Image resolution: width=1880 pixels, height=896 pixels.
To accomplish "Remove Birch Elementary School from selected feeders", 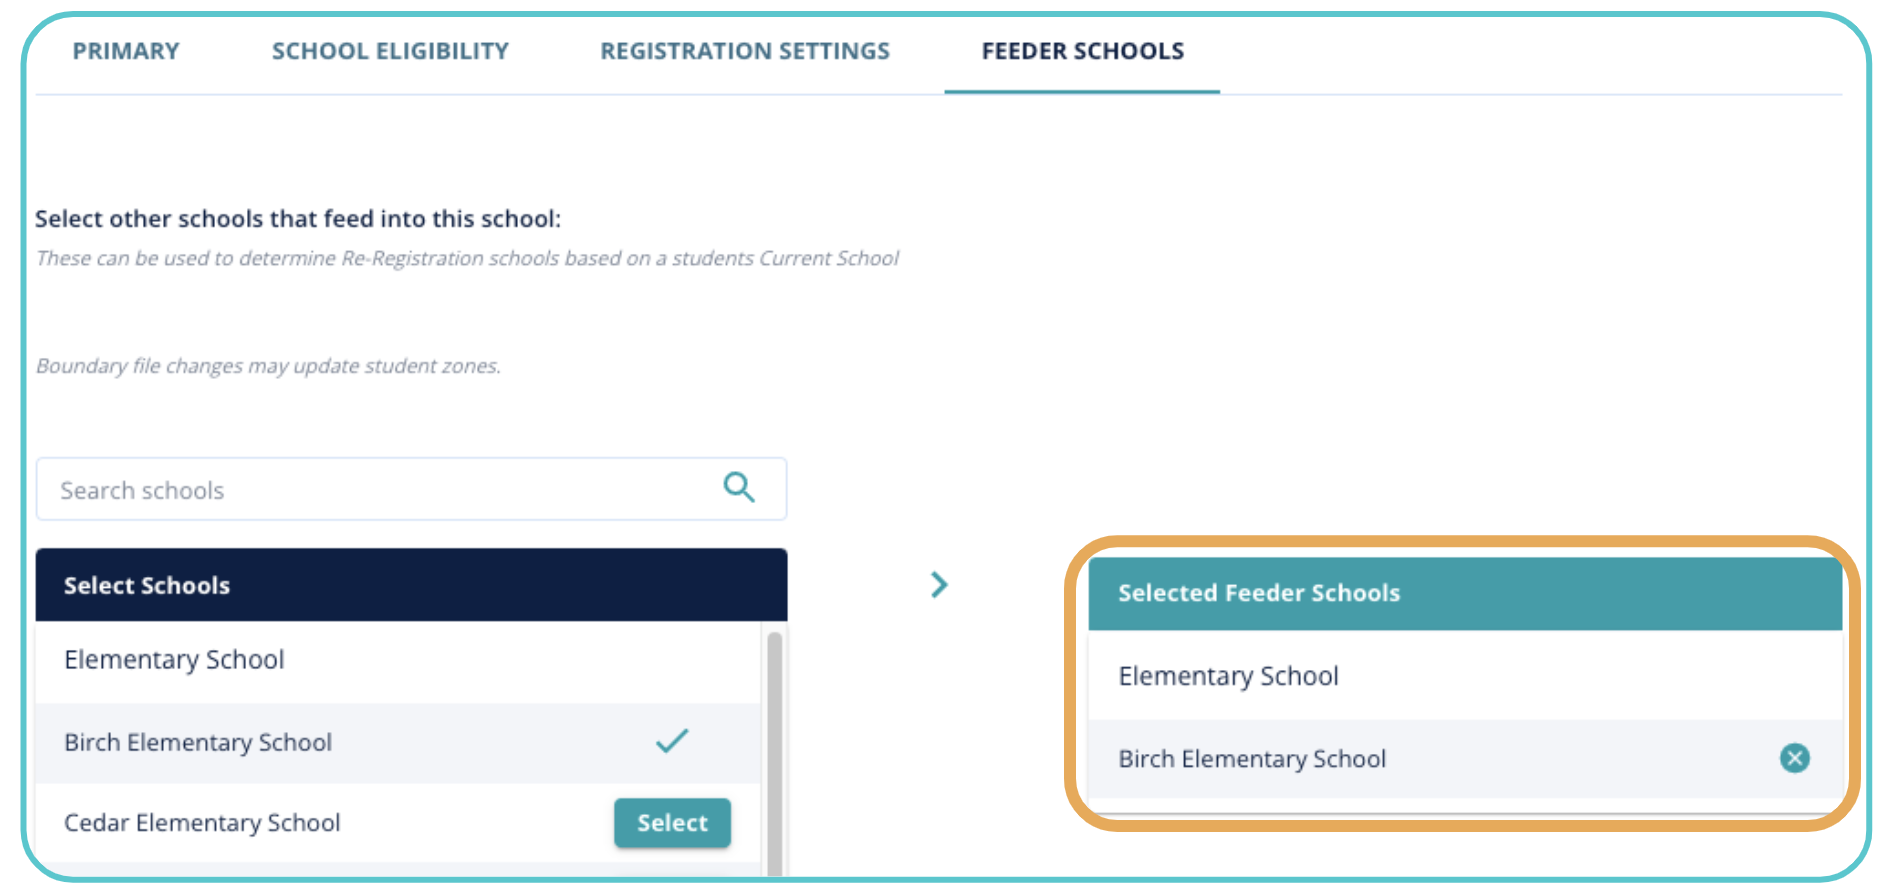I will [x=1794, y=758].
